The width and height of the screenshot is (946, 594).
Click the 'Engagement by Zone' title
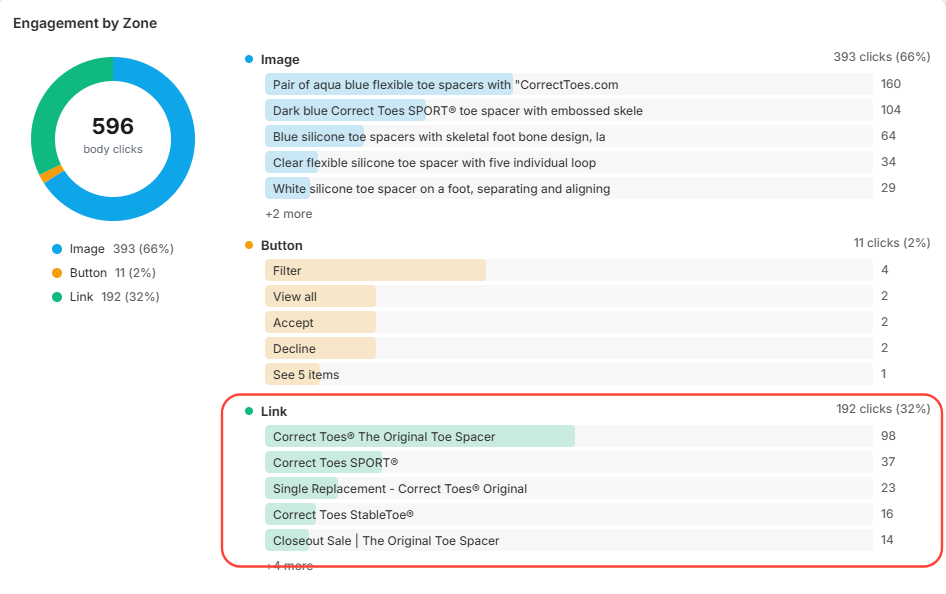[x=85, y=23]
